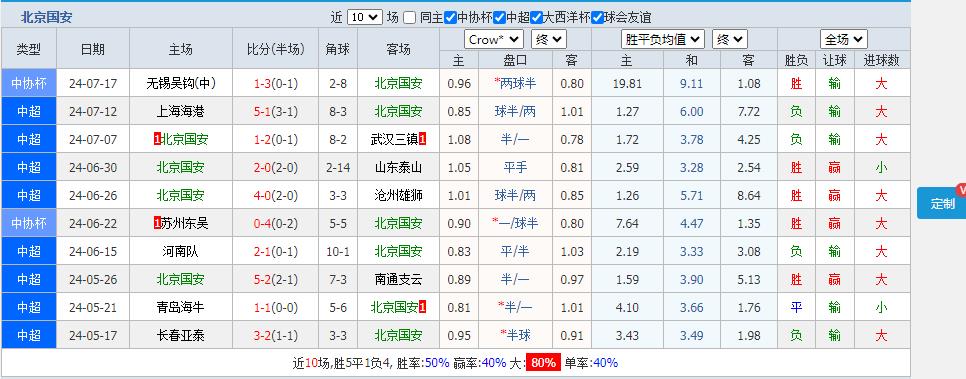This screenshot has width=966, height=379.
Task: Click the score 1-3(0-1)
Action: point(275,84)
